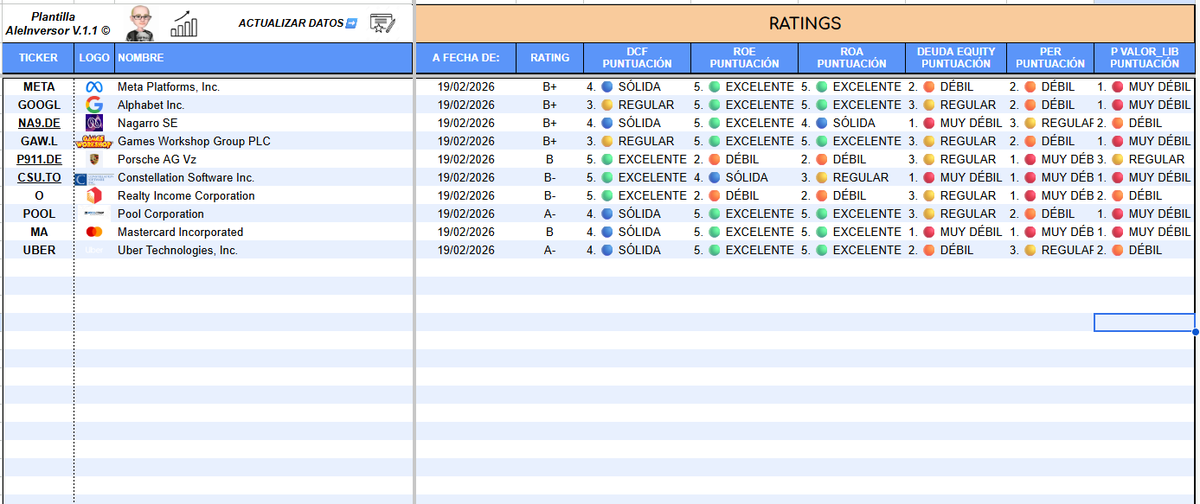Select POOL row A- rating cell

[x=550, y=214]
